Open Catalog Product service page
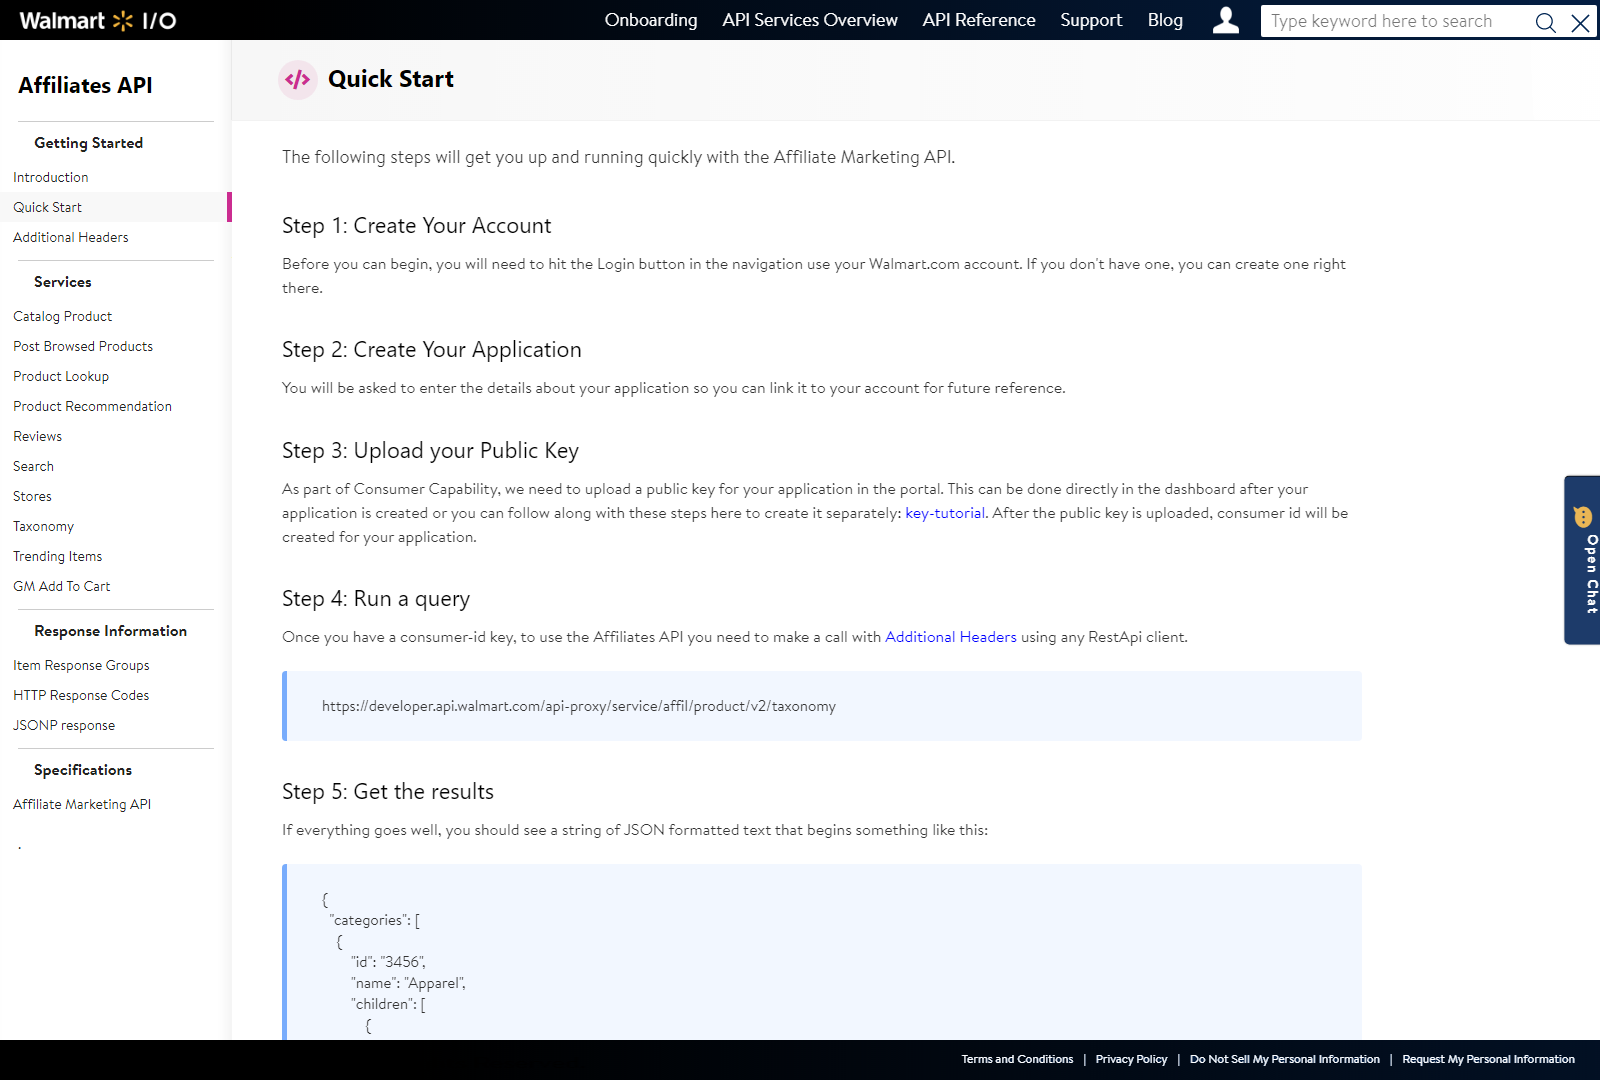The height and width of the screenshot is (1080, 1600). 63,316
